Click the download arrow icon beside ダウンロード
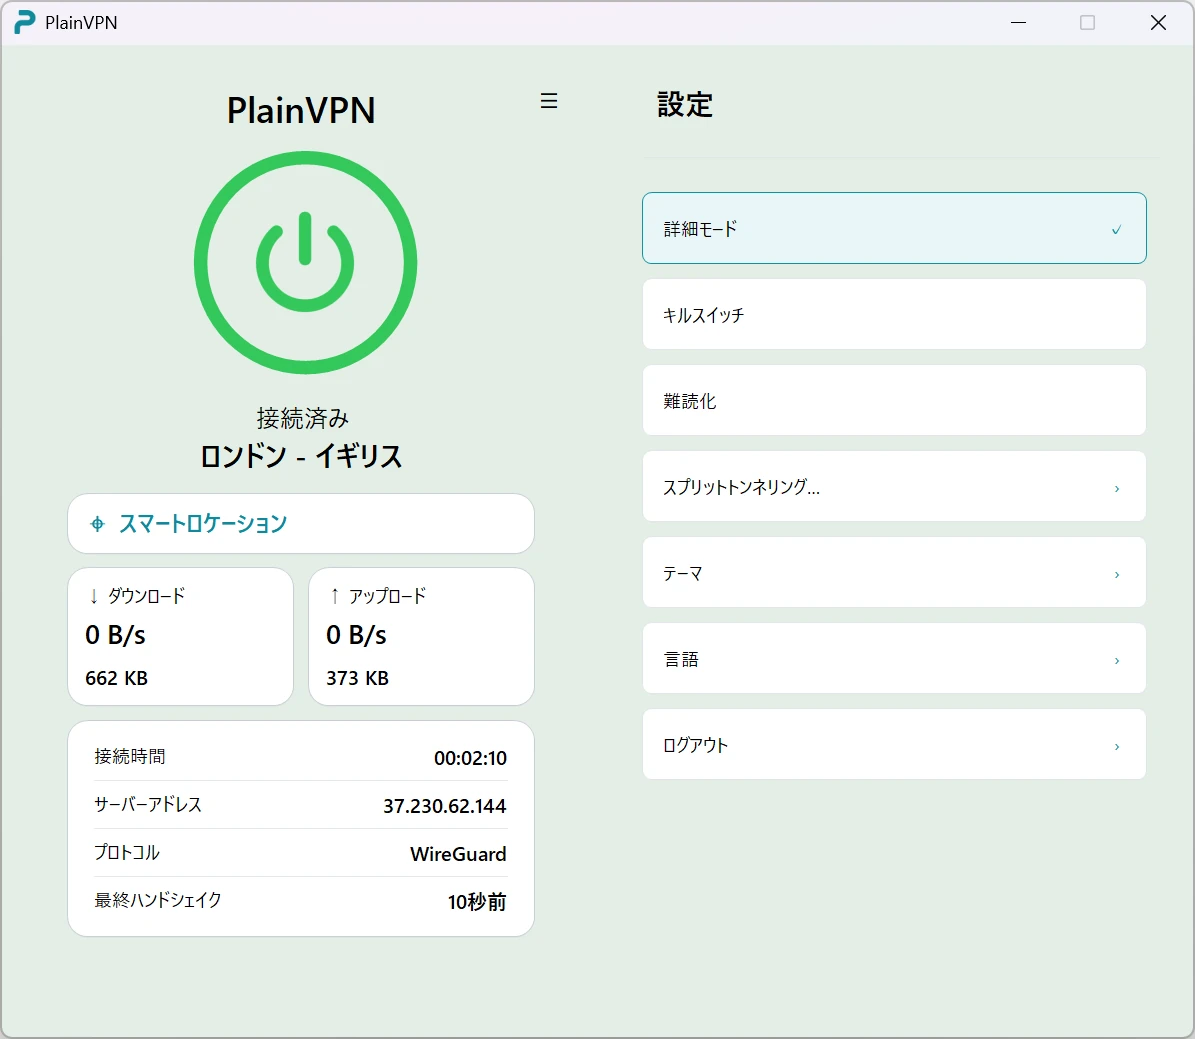Viewport: 1195px width, 1039px height. (x=94, y=596)
